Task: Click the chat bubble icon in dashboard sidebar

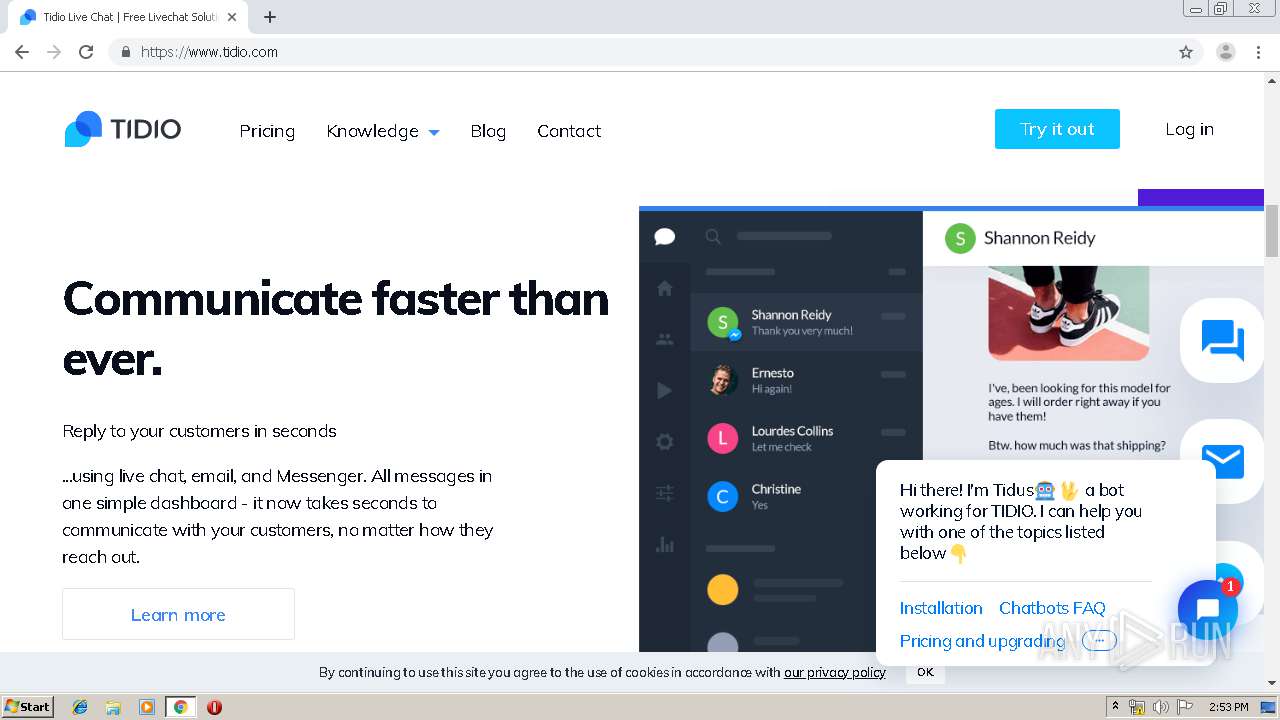Action: (x=665, y=237)
